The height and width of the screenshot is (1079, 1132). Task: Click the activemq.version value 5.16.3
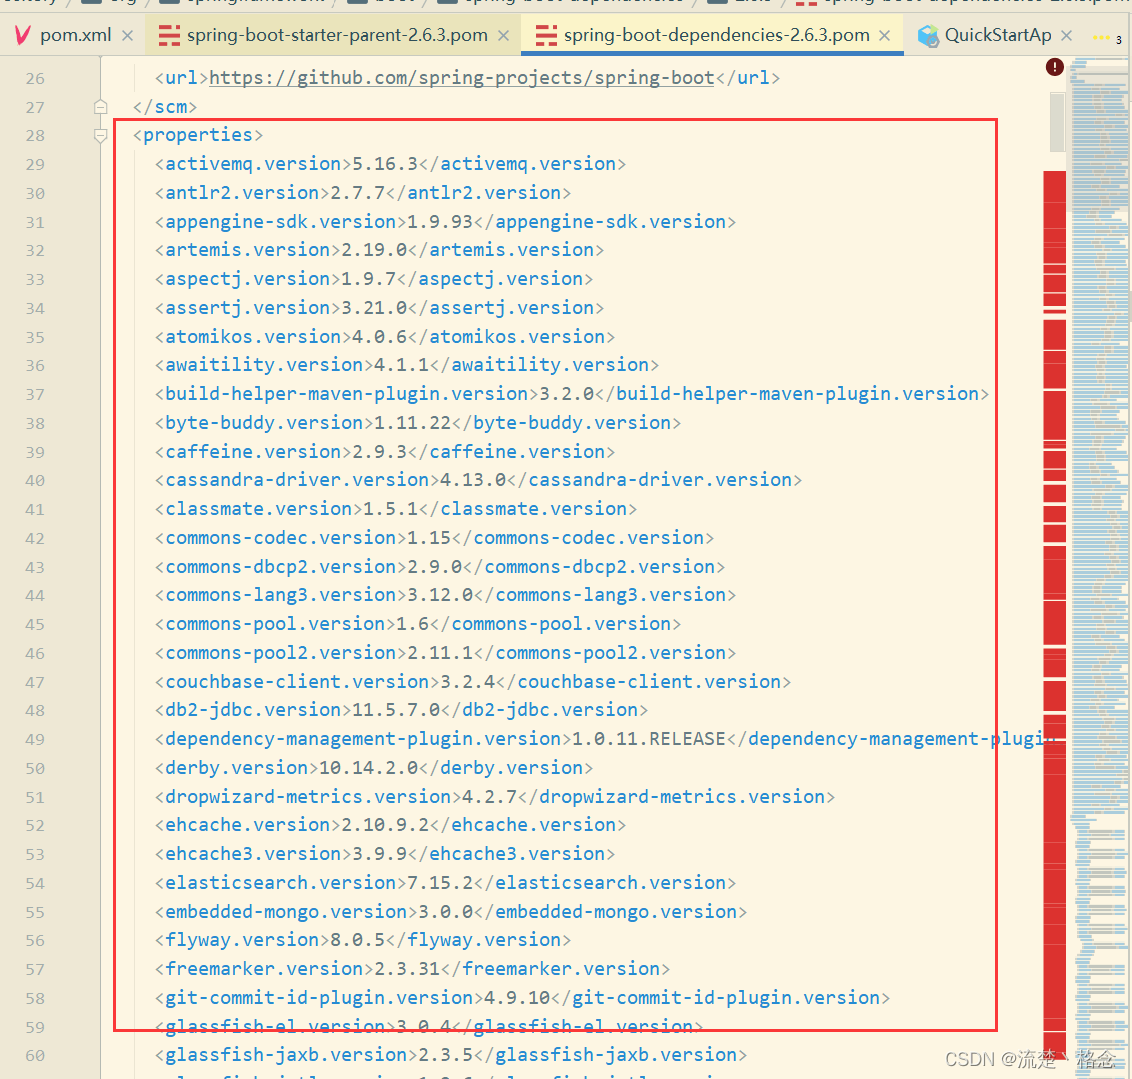(x=385, y=164)
